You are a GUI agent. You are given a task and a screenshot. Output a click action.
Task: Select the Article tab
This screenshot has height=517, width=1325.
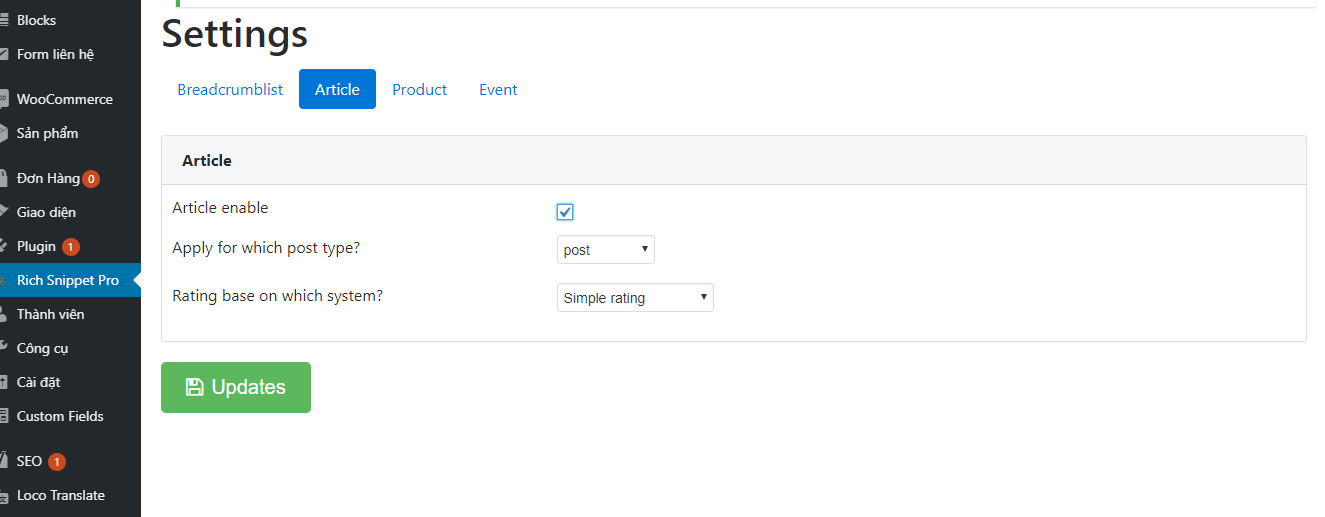pyautogui.click(x=337, y=89)
